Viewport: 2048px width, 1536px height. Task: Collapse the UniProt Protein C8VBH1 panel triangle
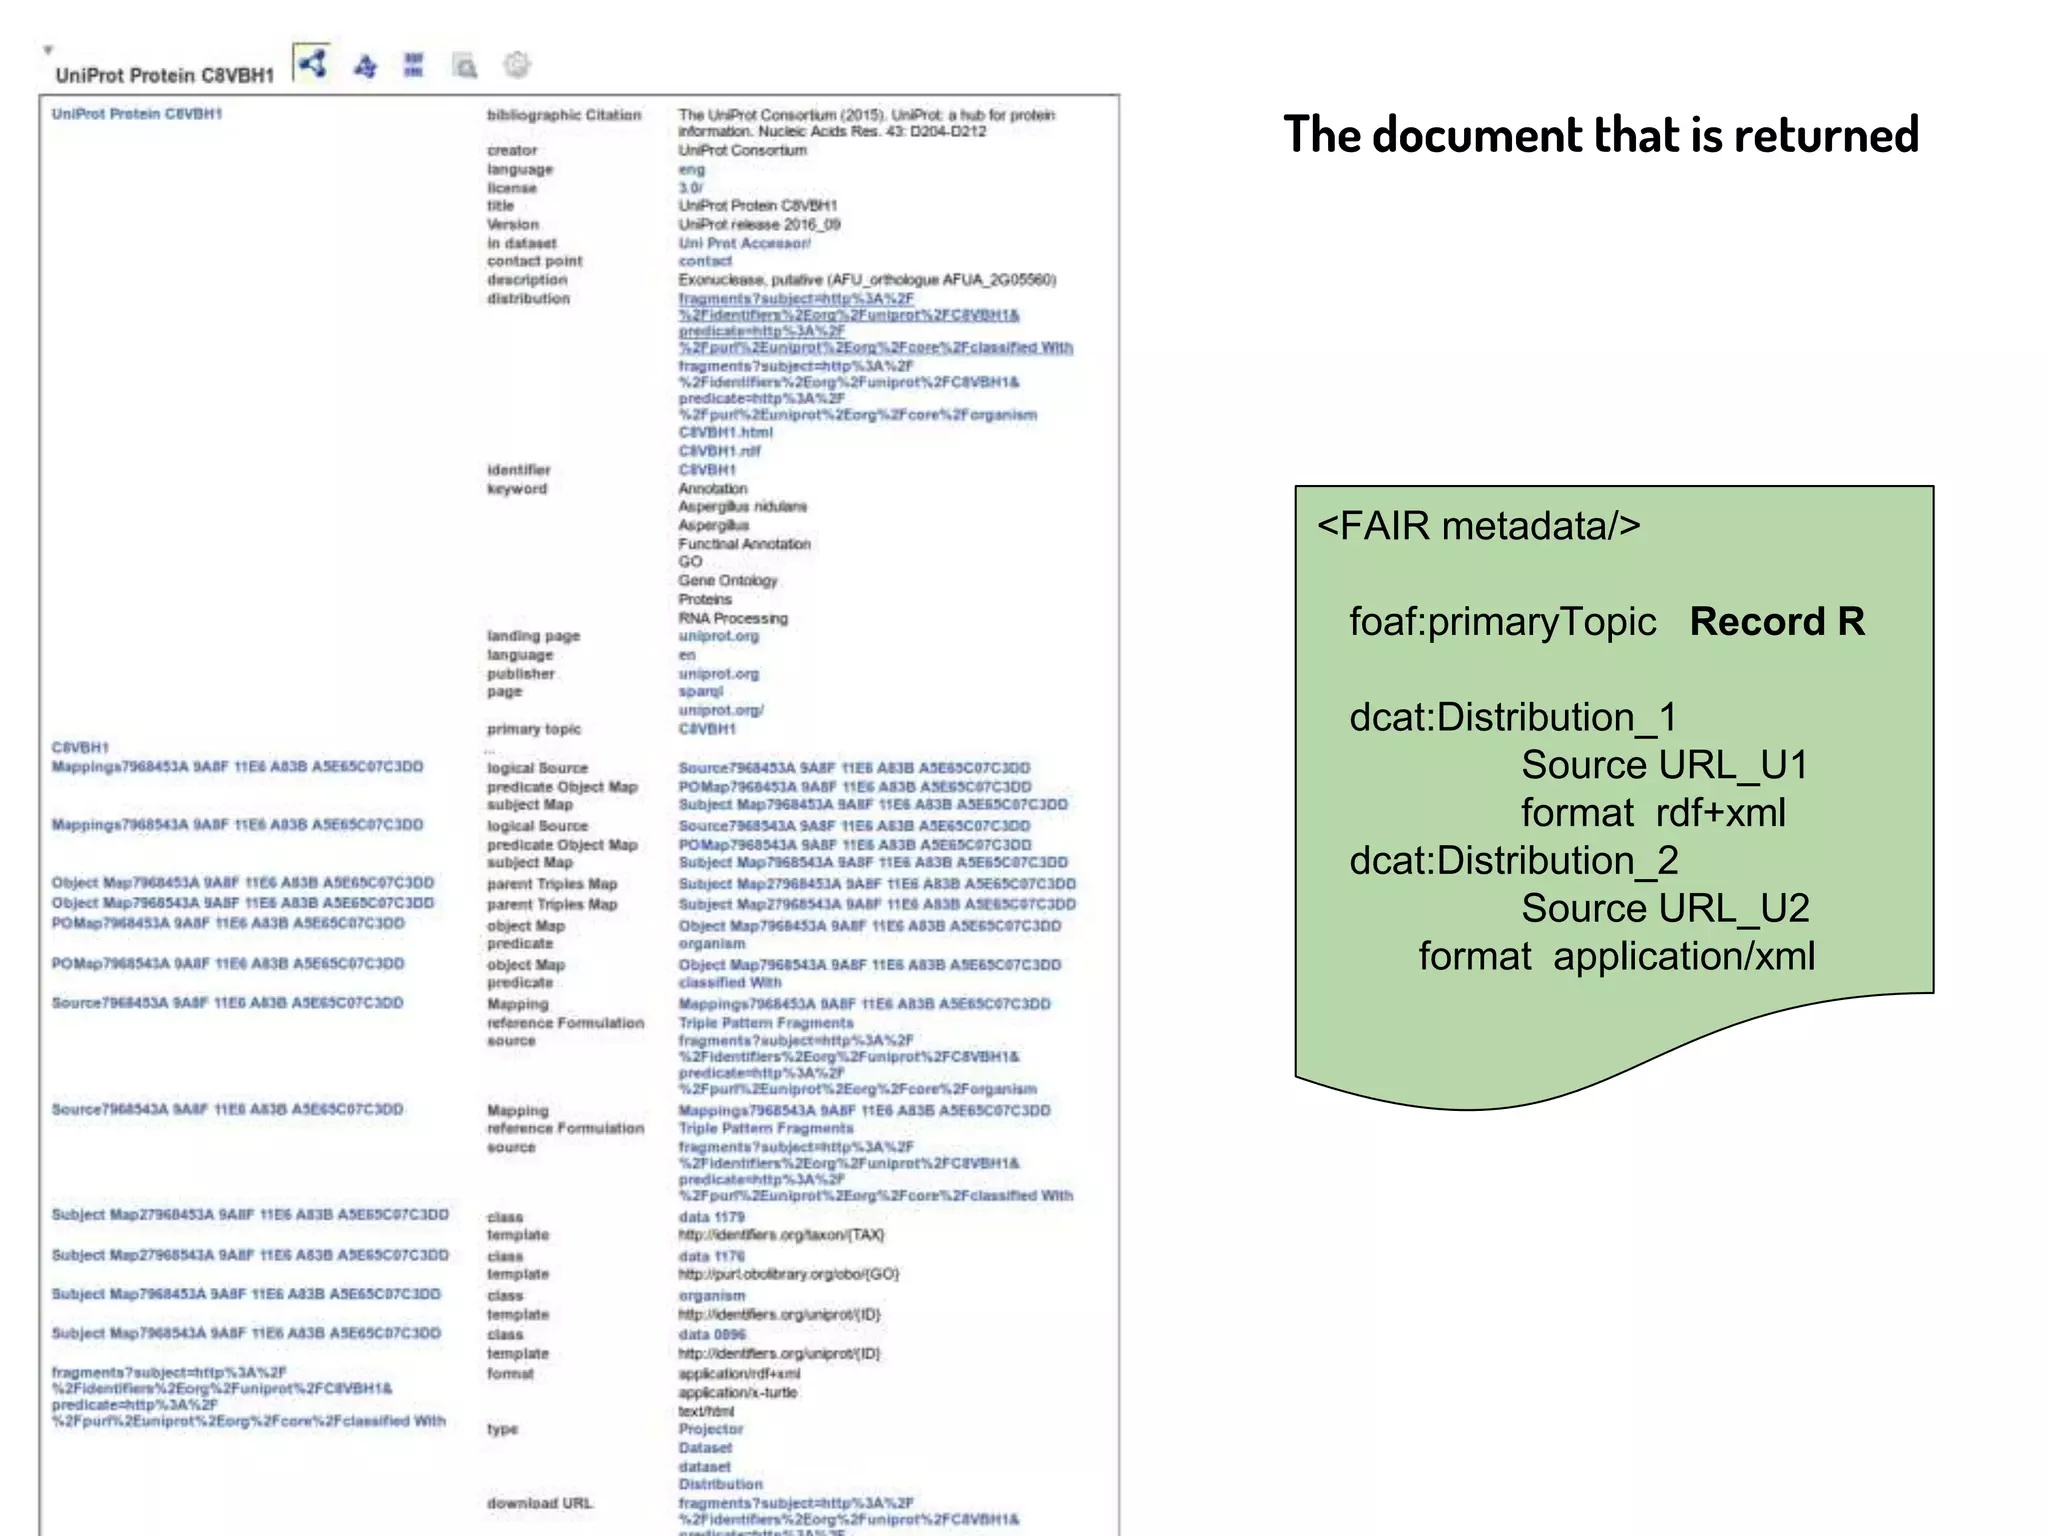[47, 49]
